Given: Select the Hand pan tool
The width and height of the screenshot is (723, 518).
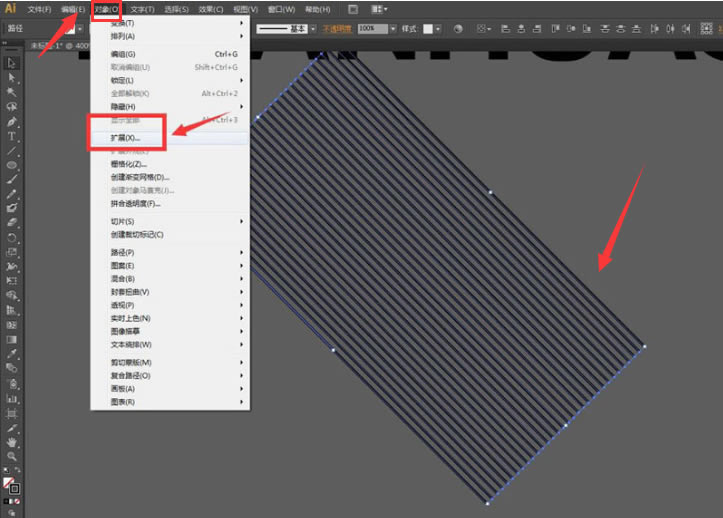Looking at the screenshot, I should (x=12, y=442).
